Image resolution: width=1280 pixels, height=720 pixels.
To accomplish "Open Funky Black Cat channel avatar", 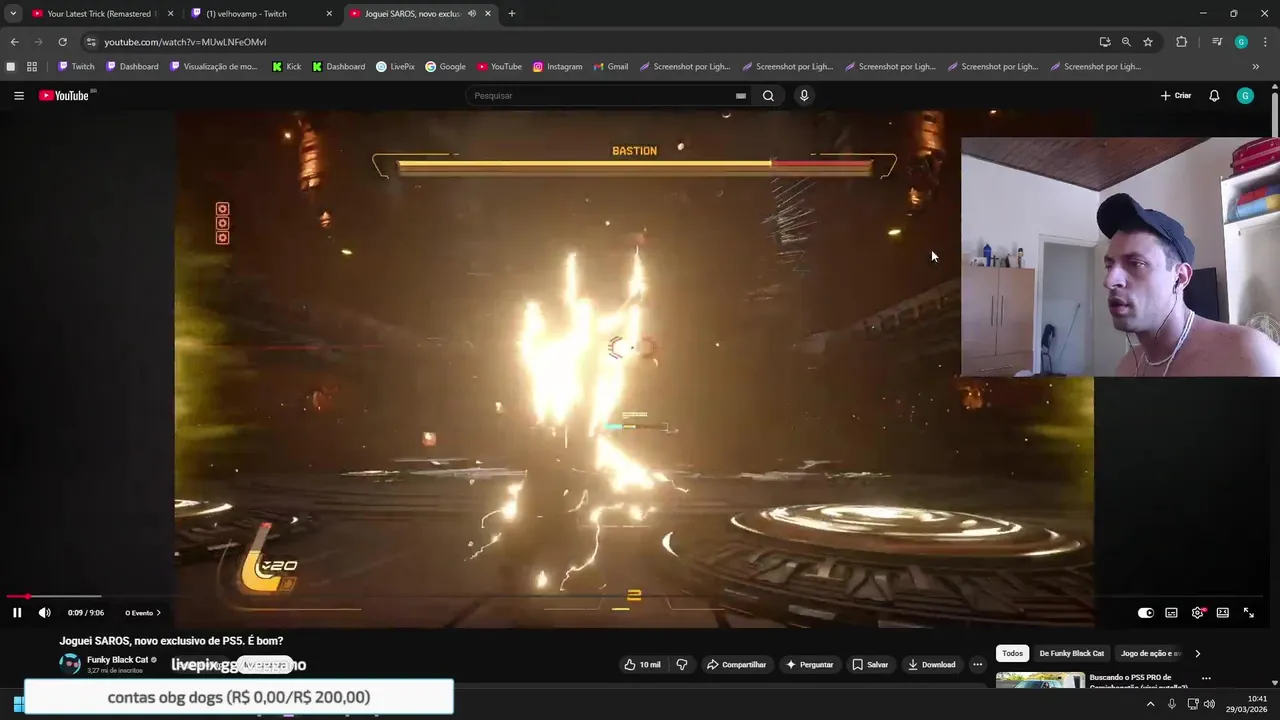I will [x=70, y=664].
